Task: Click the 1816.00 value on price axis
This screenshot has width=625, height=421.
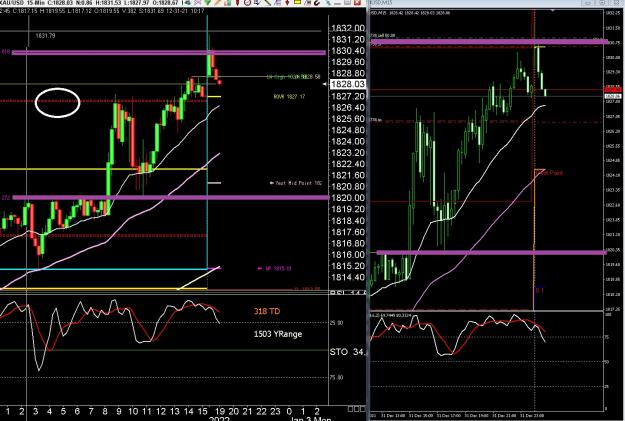Action: tap(348, 254)
